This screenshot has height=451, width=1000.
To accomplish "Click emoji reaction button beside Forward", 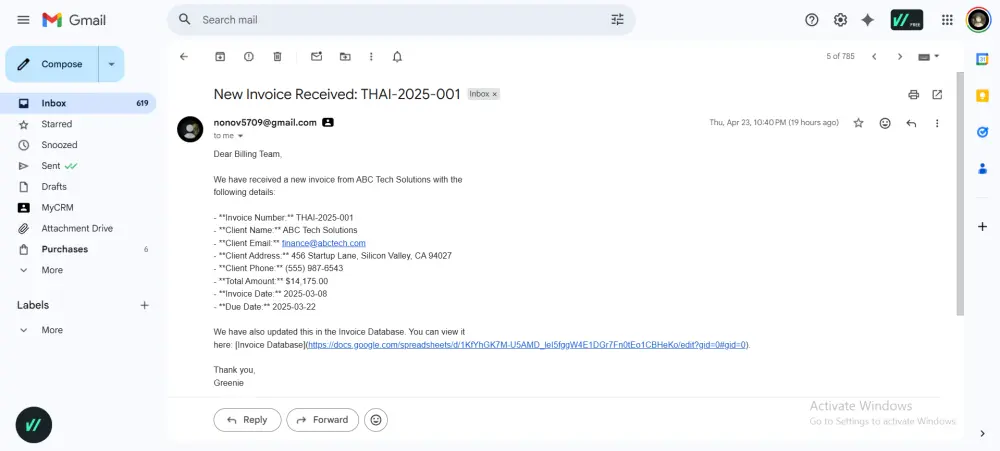I will (376, 420).
